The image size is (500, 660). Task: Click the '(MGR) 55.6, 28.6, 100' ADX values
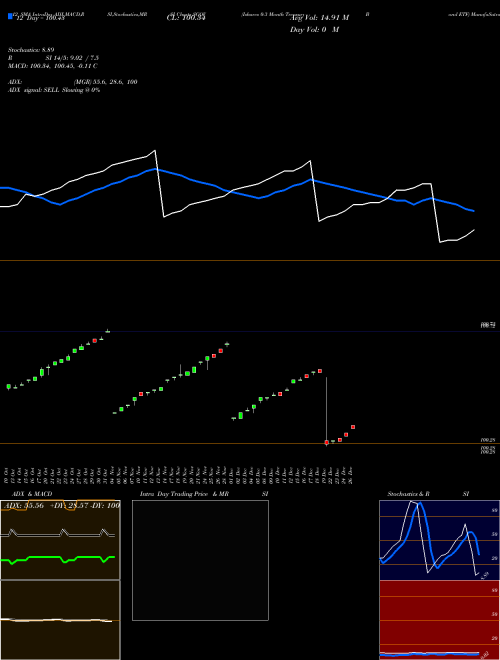105,82
